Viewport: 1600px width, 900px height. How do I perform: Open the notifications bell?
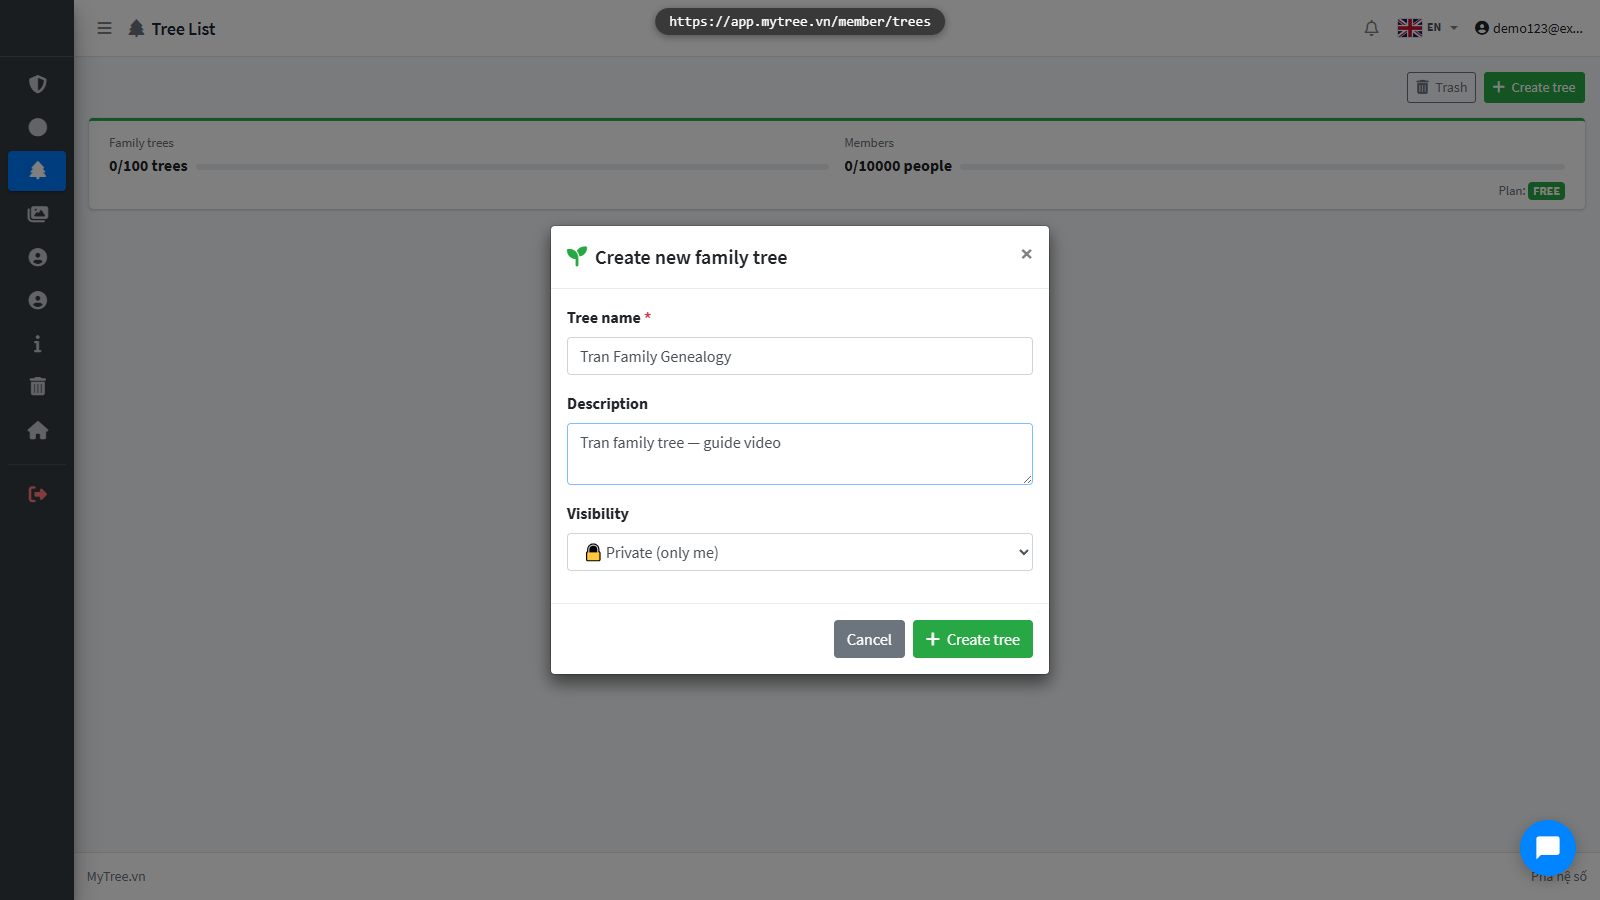[1371, 28]
